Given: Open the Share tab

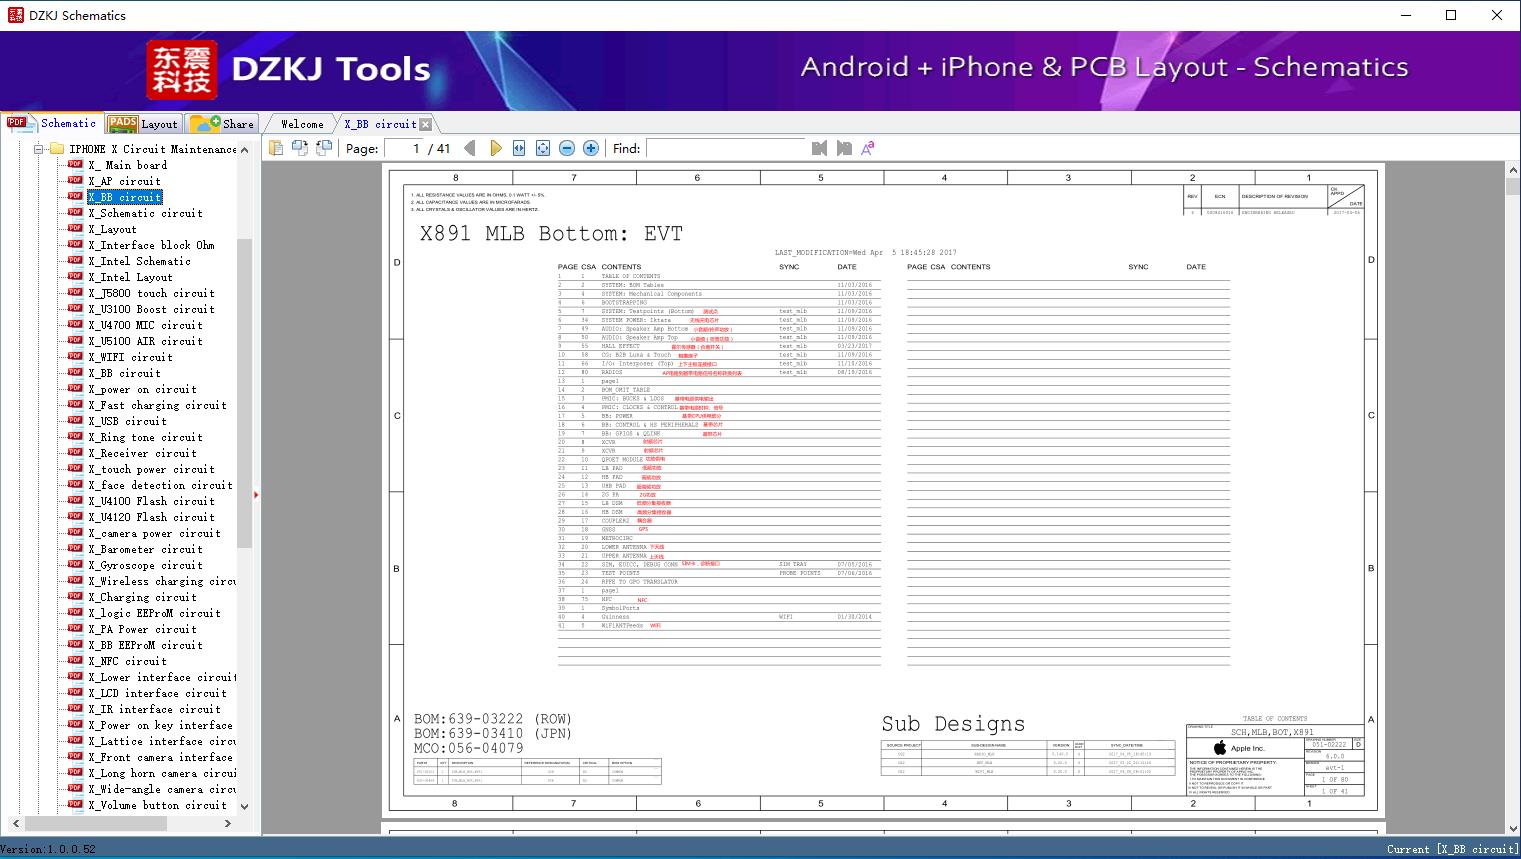Looking at the screenshot, I should [222, 124].
